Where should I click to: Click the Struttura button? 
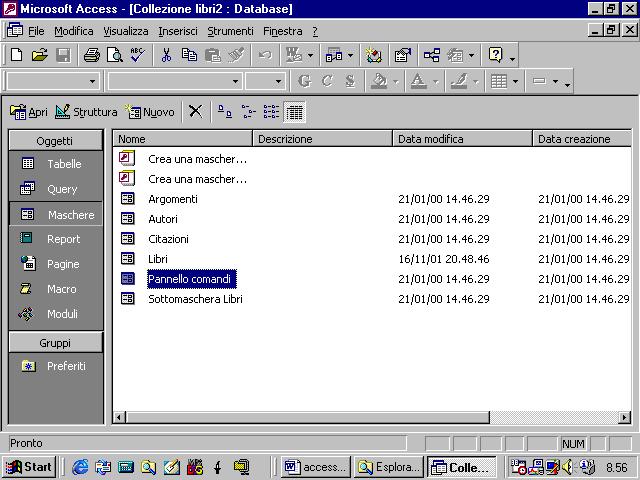(x=86, y=111)
